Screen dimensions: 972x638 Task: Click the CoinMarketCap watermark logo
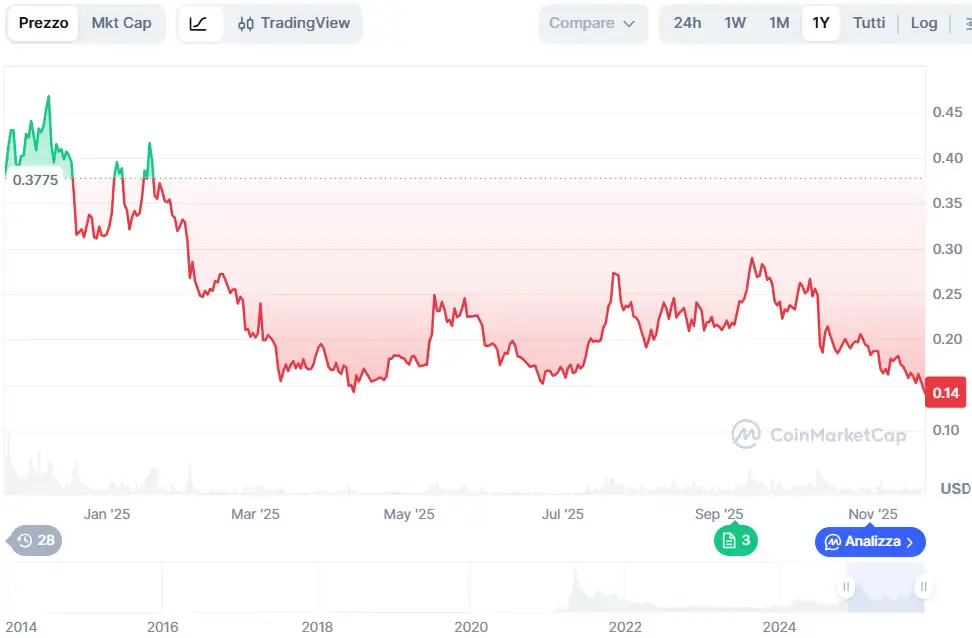[819, 434]
